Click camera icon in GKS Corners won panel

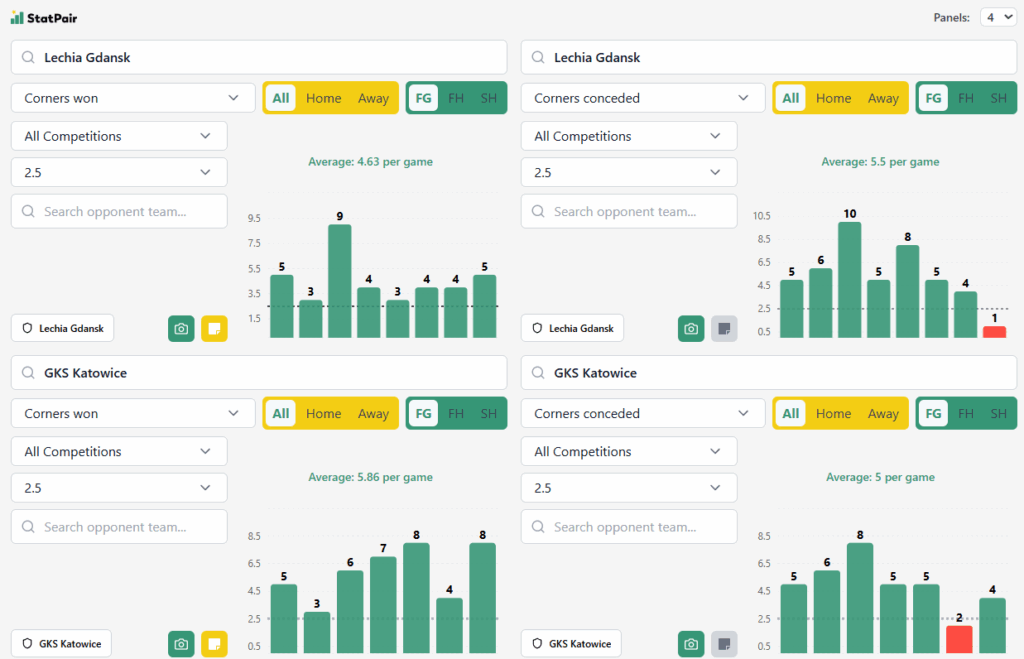coord(181,644)
